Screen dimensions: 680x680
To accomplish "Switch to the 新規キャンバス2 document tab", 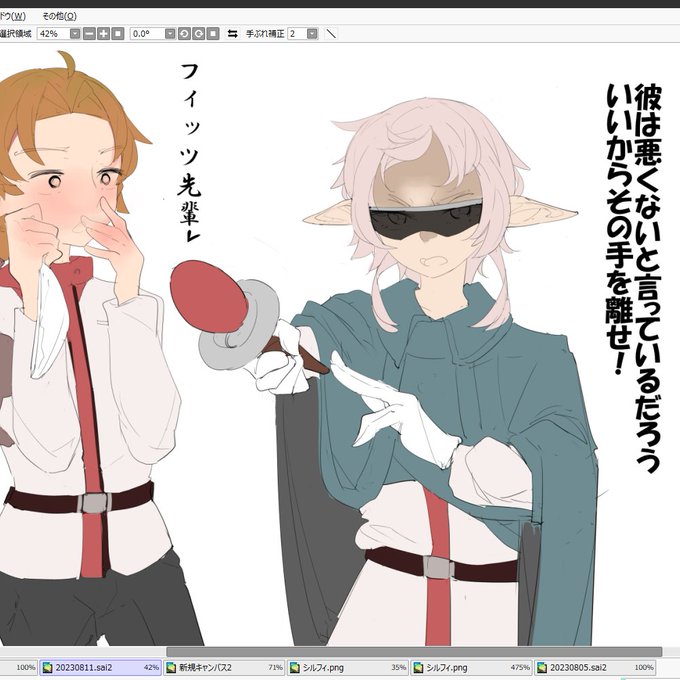I will (x=224, y=667).
